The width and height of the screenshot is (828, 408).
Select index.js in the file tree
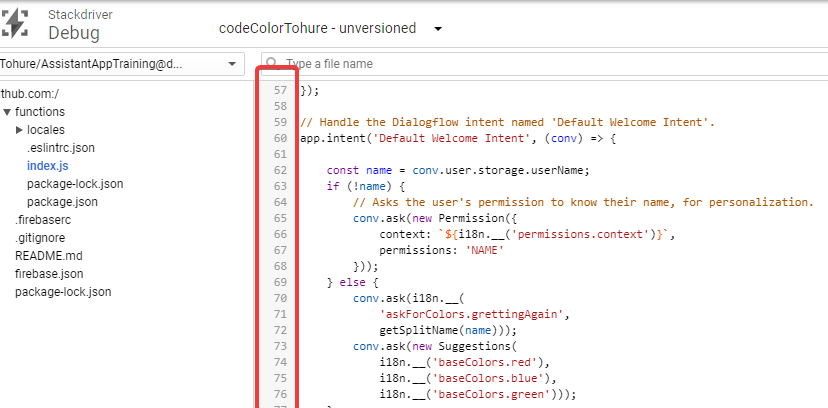coord(48,166)
